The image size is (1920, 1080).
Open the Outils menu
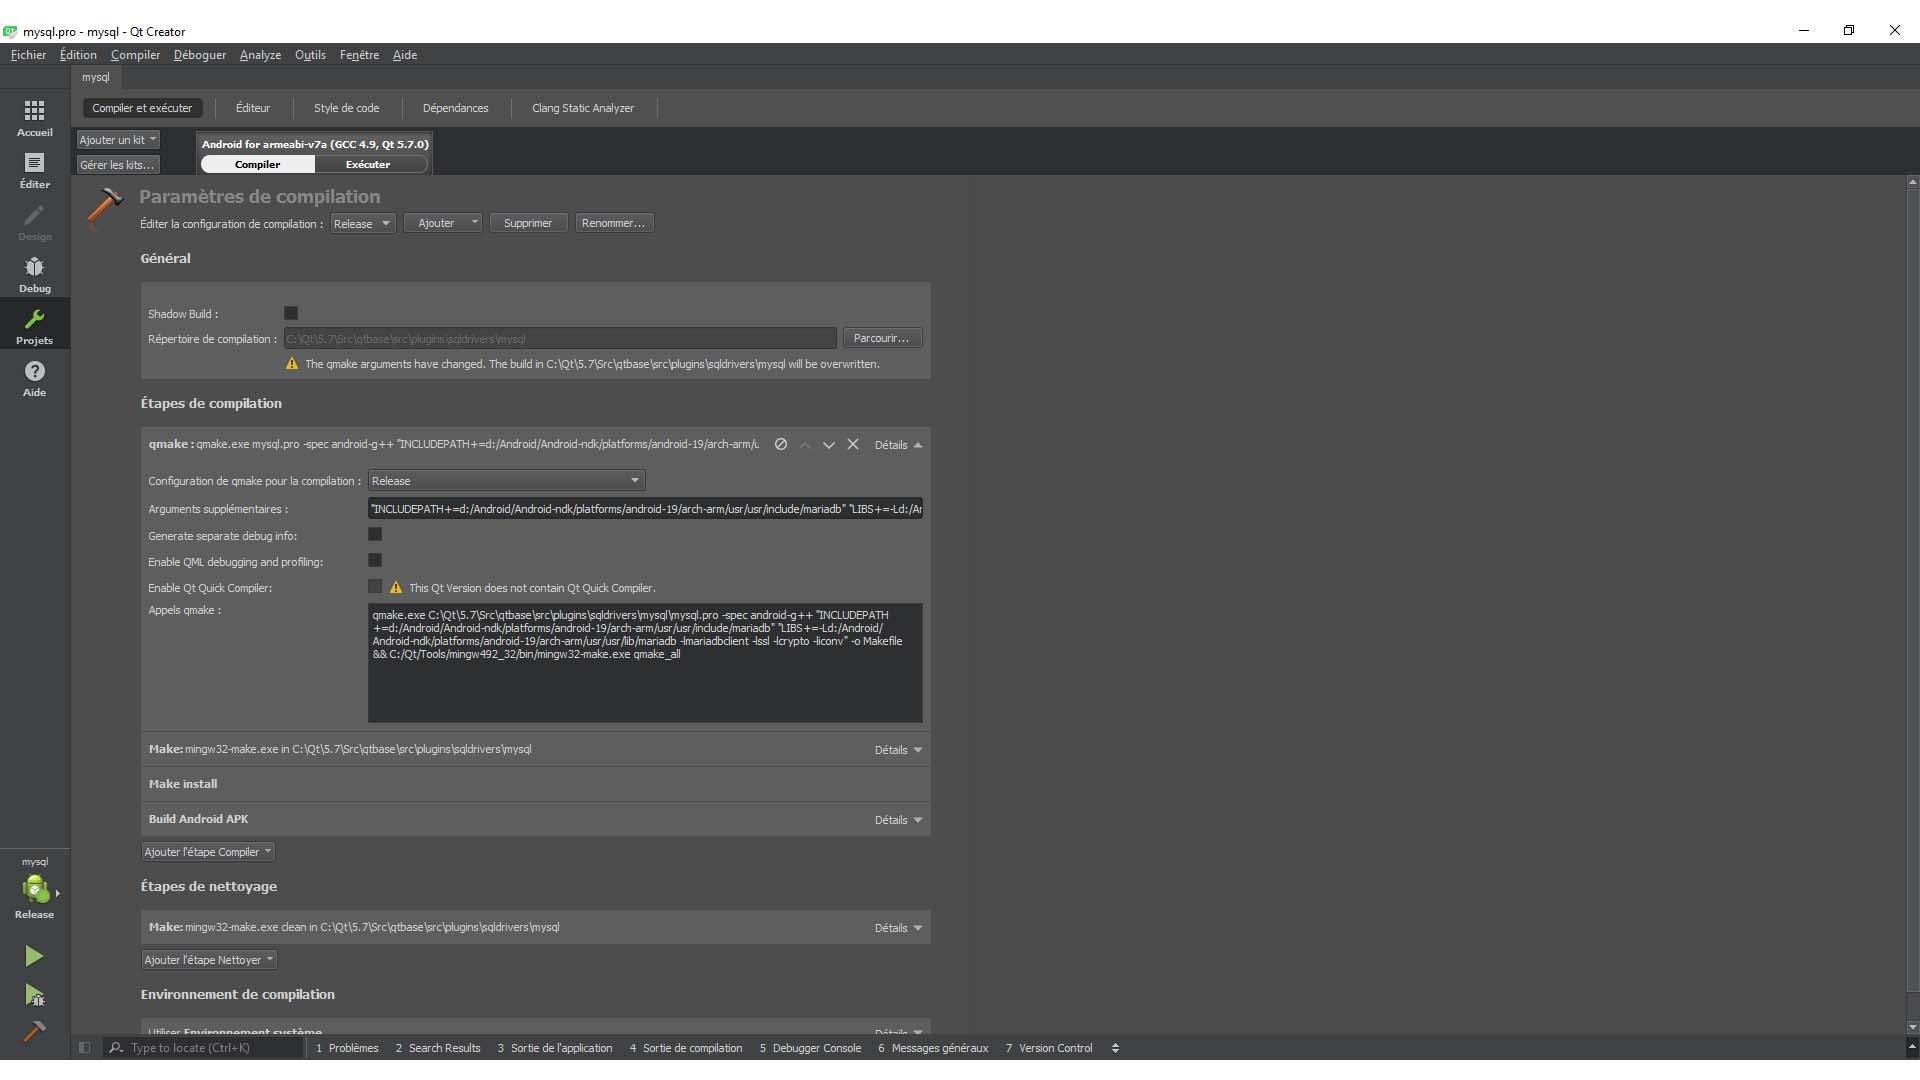(x=310, y=55)
